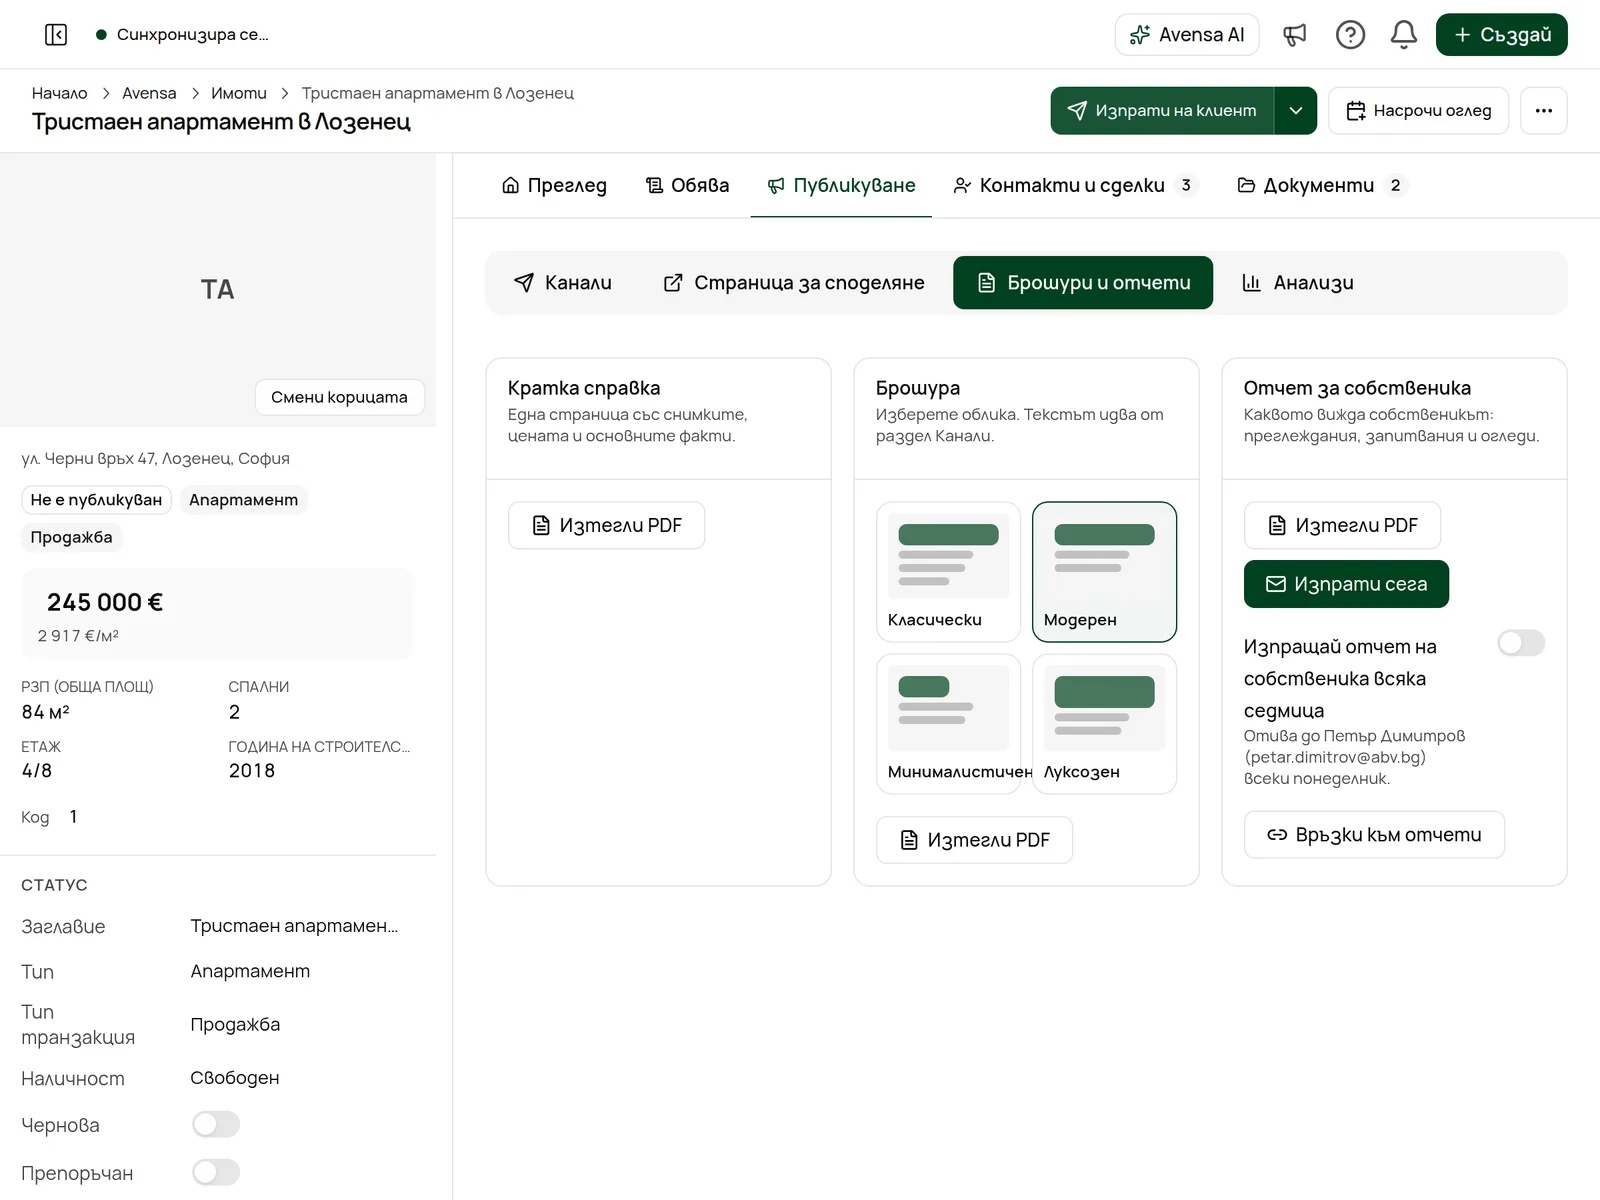The height and width of the screenshot is (1200, 1600).
Task: Click the 245 000 € price
Action: click(x=105, y=602)
